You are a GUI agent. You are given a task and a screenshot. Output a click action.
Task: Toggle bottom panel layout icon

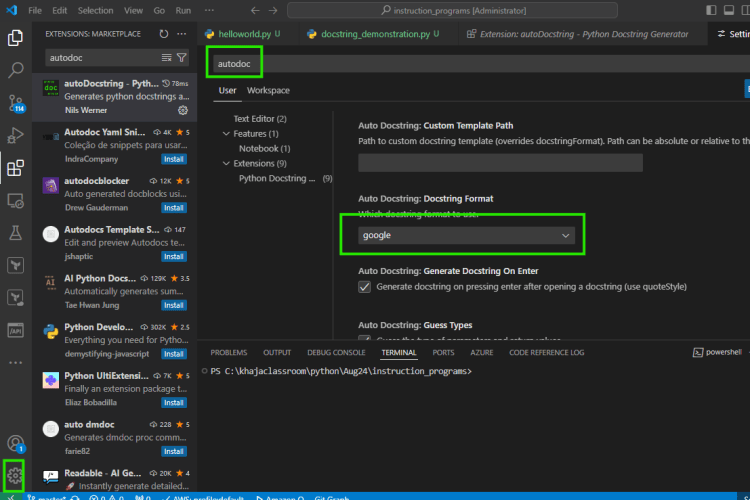pyautogui.click(x=729, y=10)
